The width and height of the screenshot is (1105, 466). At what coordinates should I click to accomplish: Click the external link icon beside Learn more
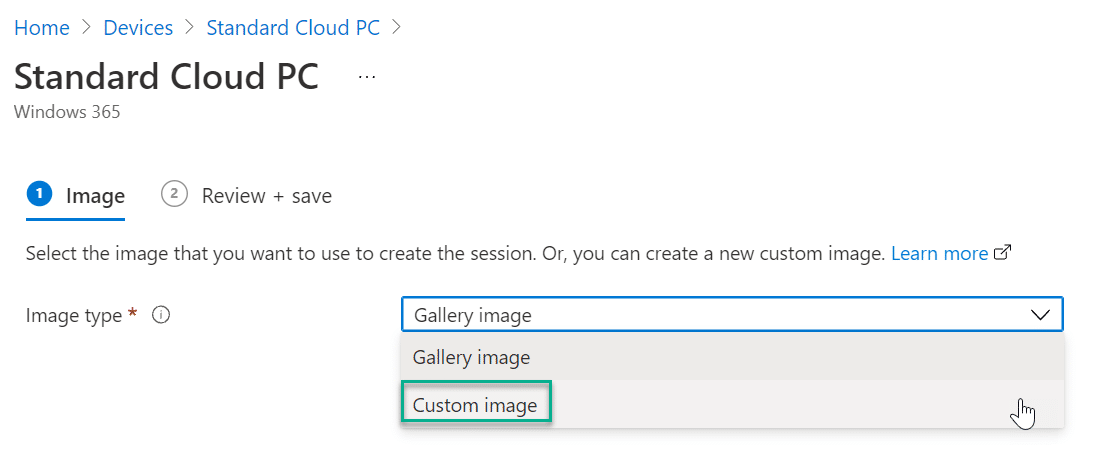[1002, 252]
